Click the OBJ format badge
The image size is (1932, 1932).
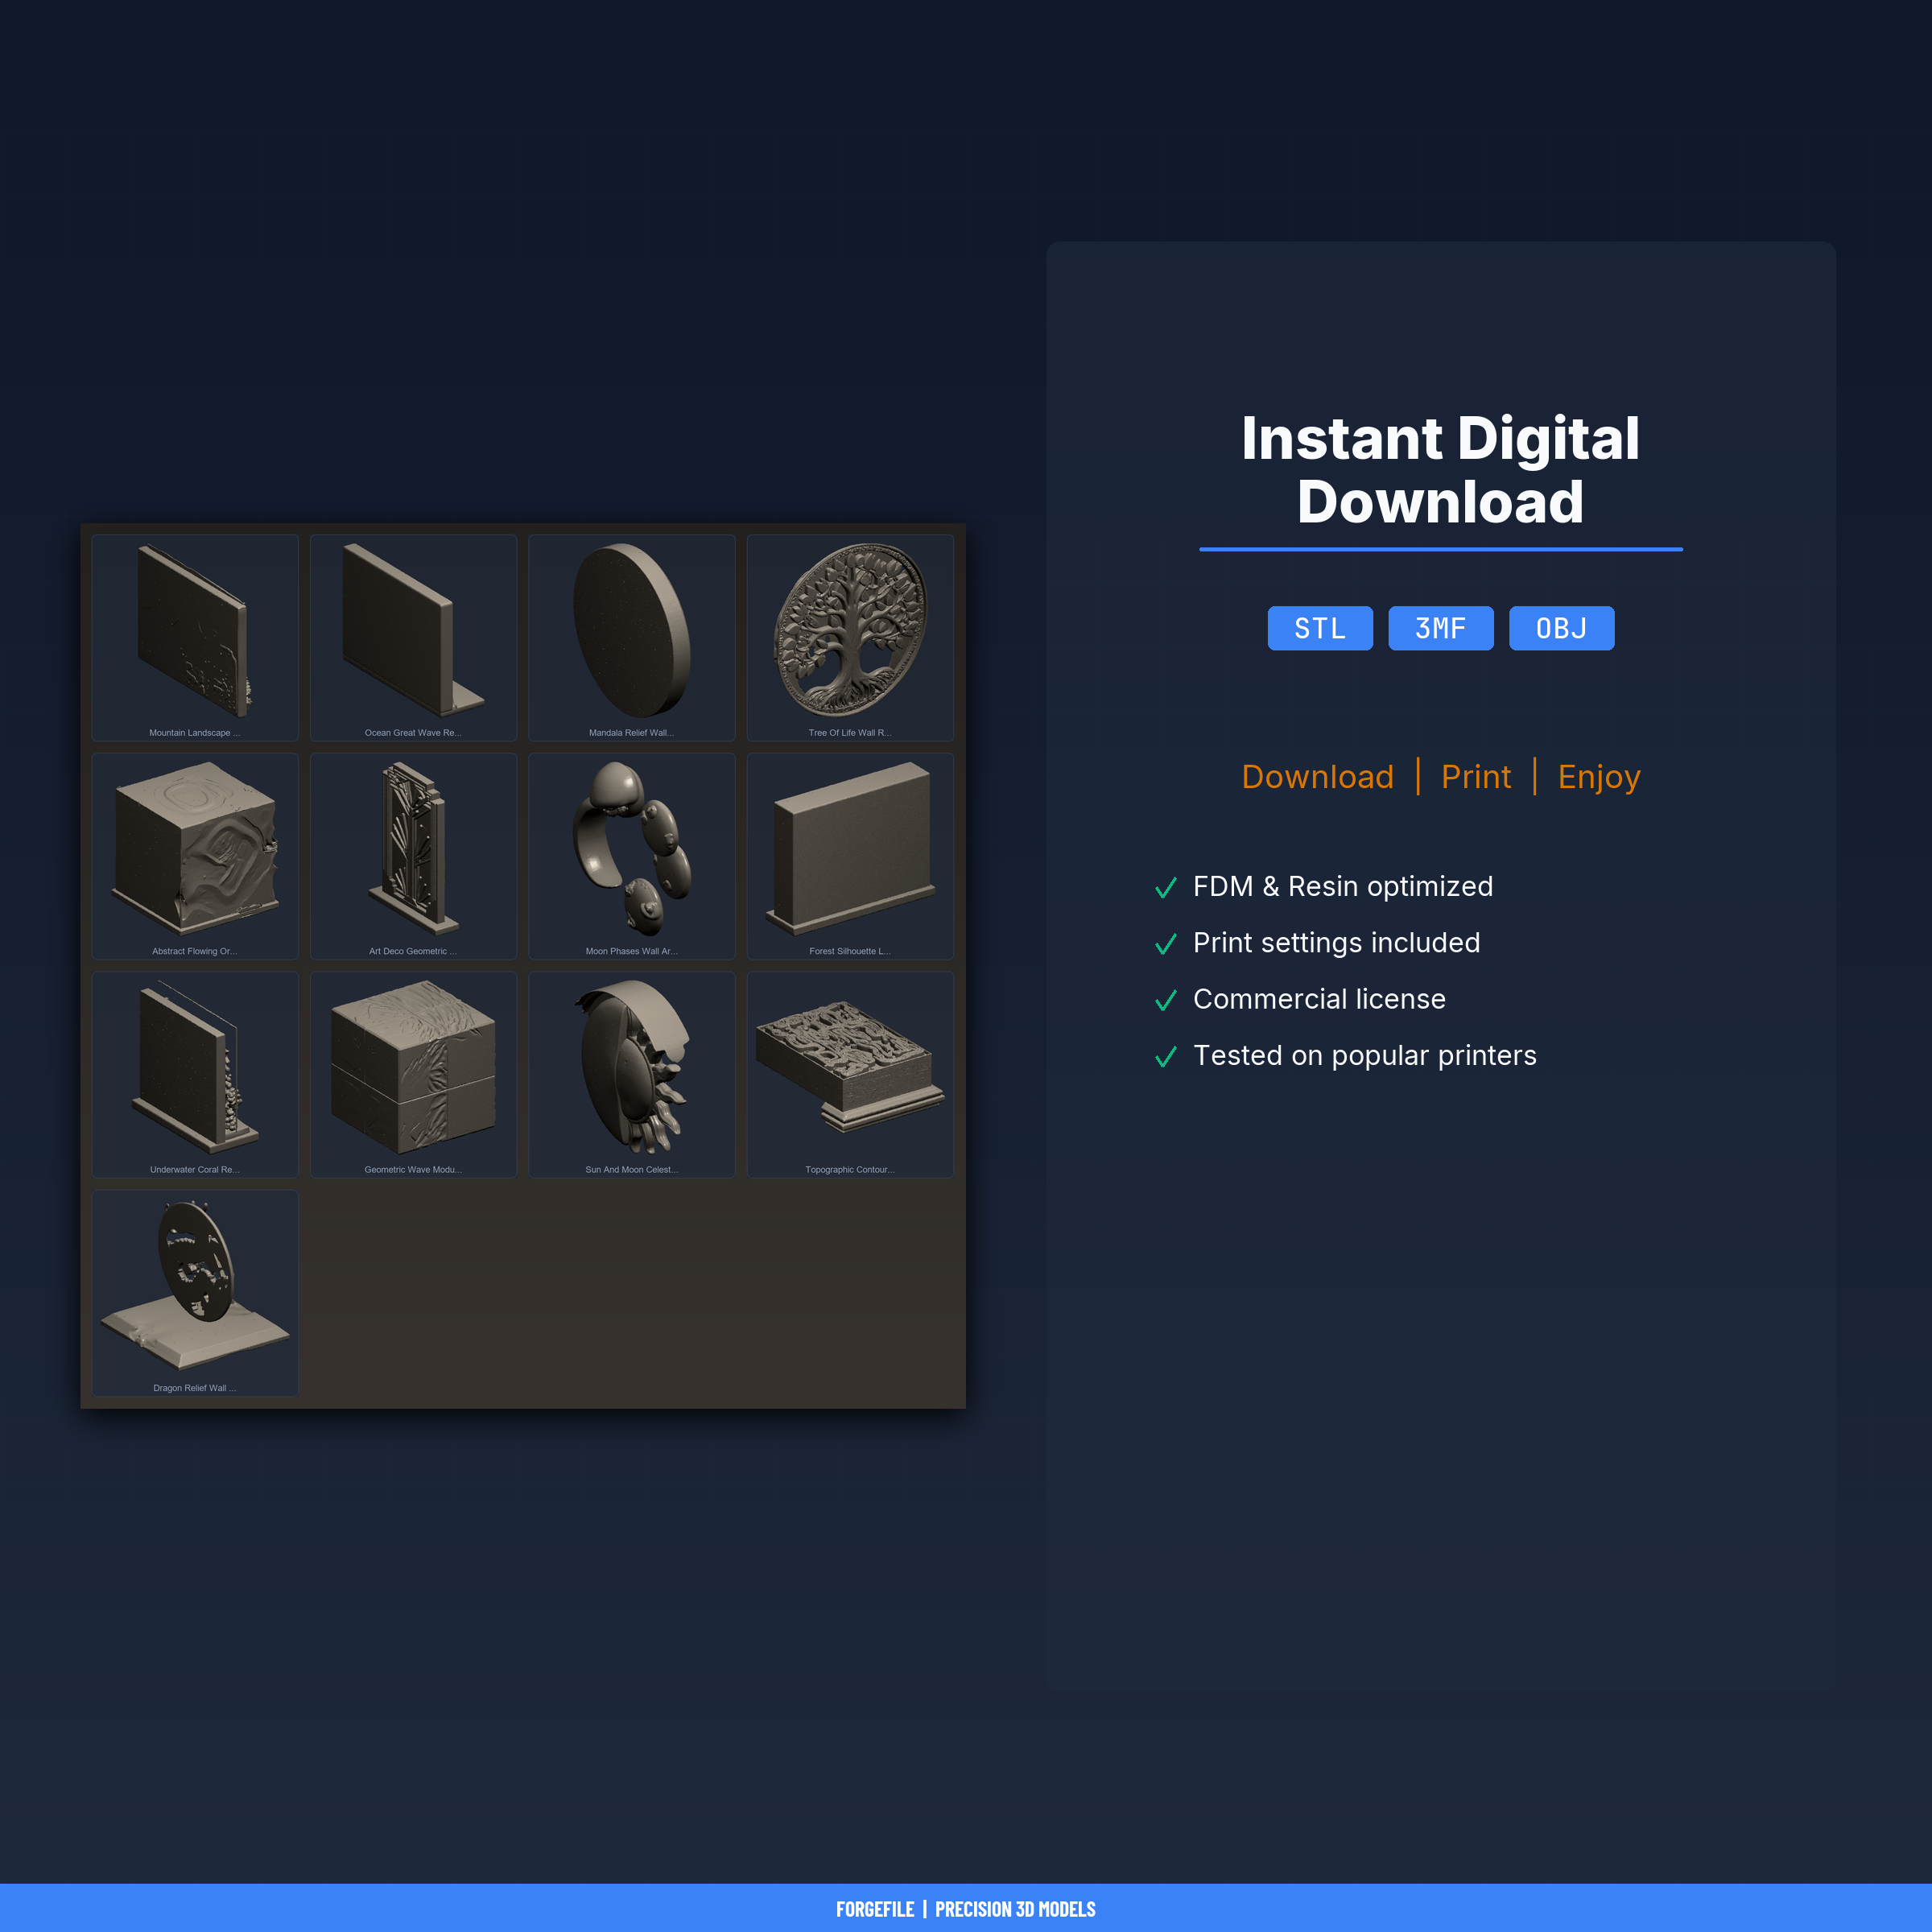coord(1561,628)
